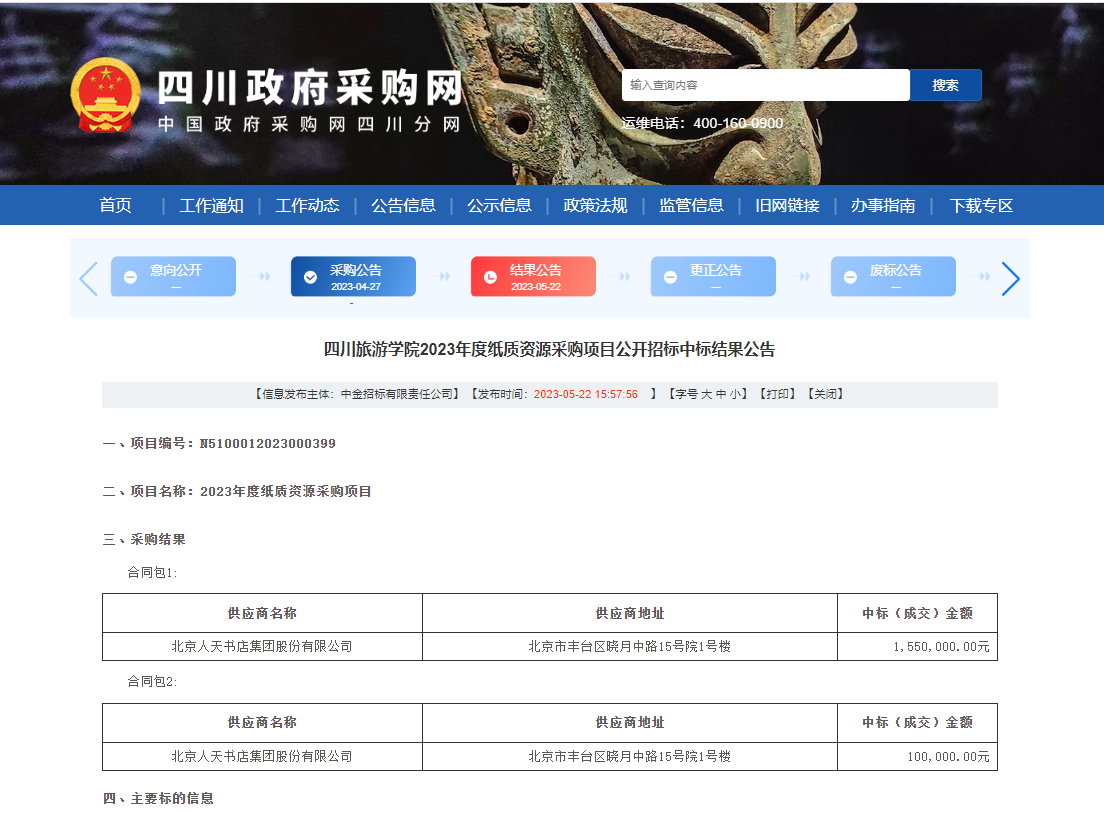Open the 更正公告 timeline step
The height and width of the screenshot is (818, 1104).
click(x=713, y=277)
